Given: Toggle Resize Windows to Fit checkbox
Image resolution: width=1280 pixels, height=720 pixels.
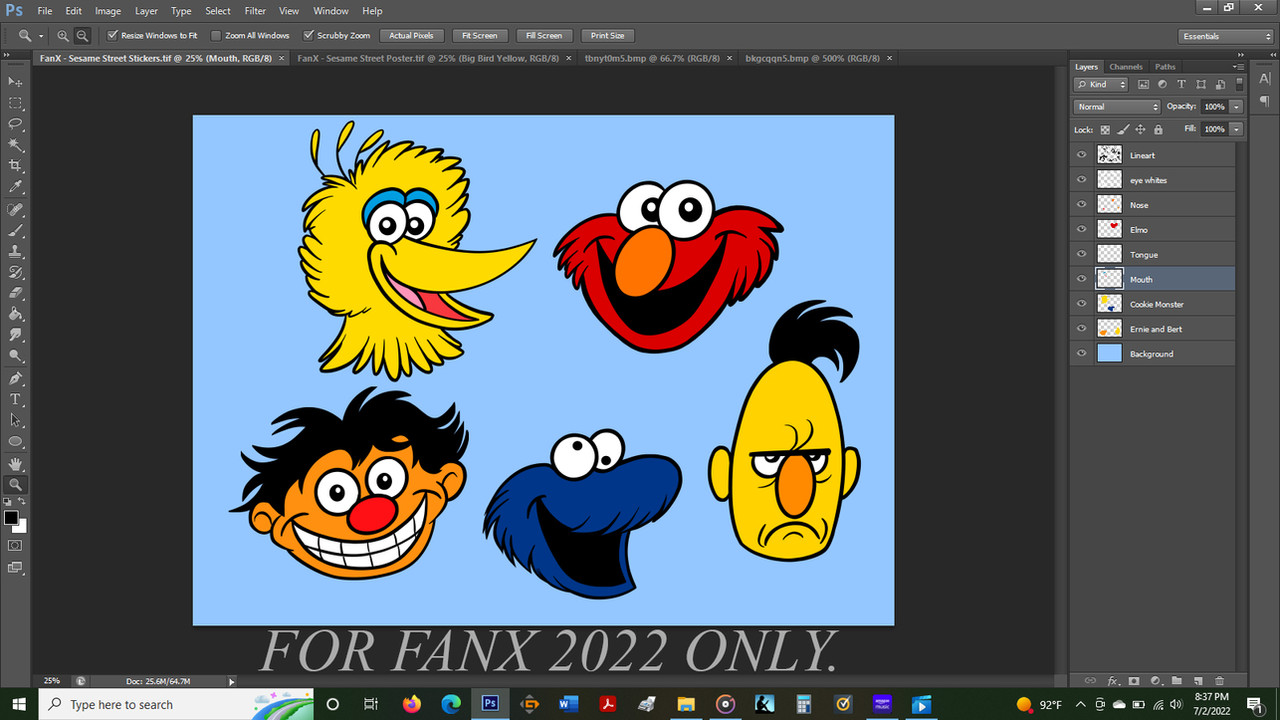Looking at the screenshot, I should (113, 35).
